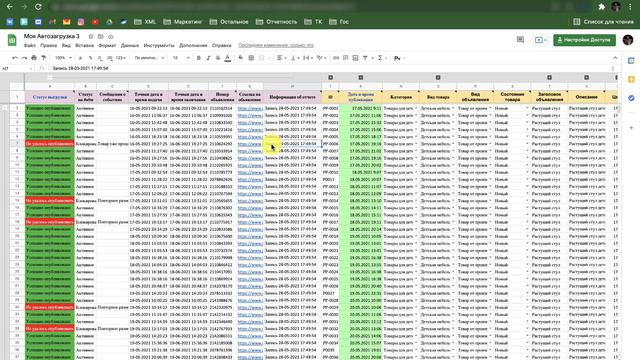640x360 pixels.
Task: Toggle strikethrough formatting
Action: pos(218,58)
